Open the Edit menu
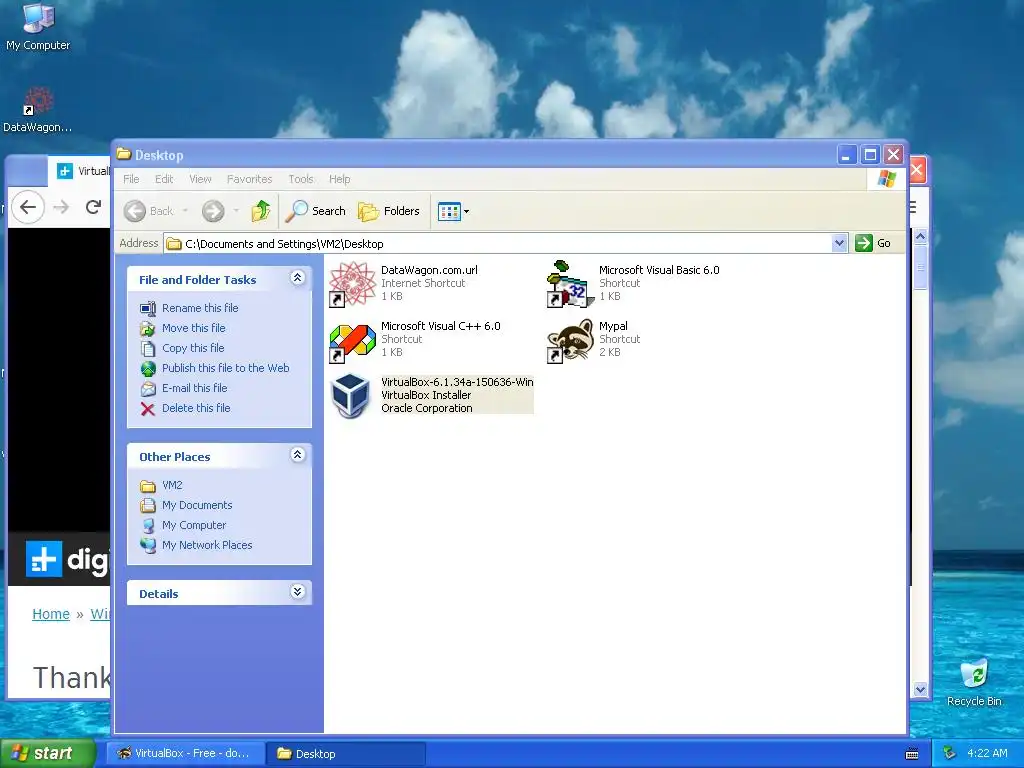Image resolution: width=1024 pixels, height=768 pixels. pyautogui.click(x=164, y=179)
